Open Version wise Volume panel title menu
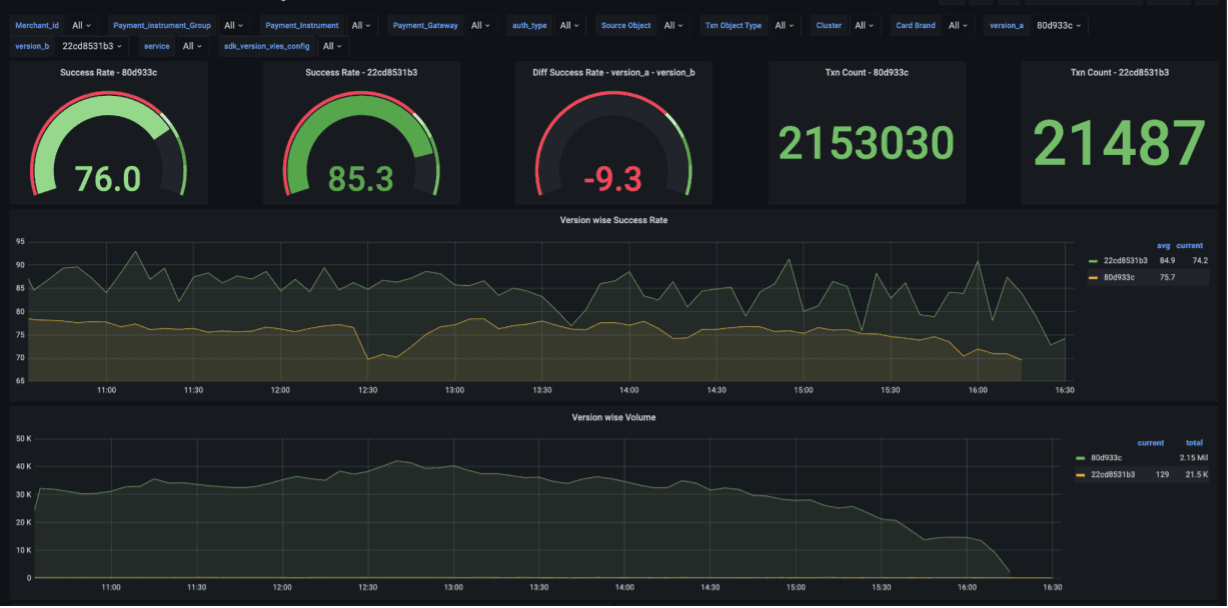This screenshot has height=608, width=1228. 613,416
